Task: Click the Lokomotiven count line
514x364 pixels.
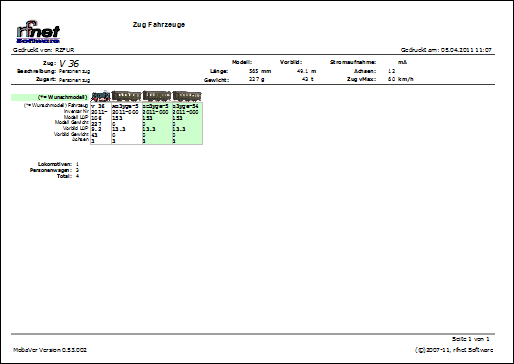Action: click(58, 164)
